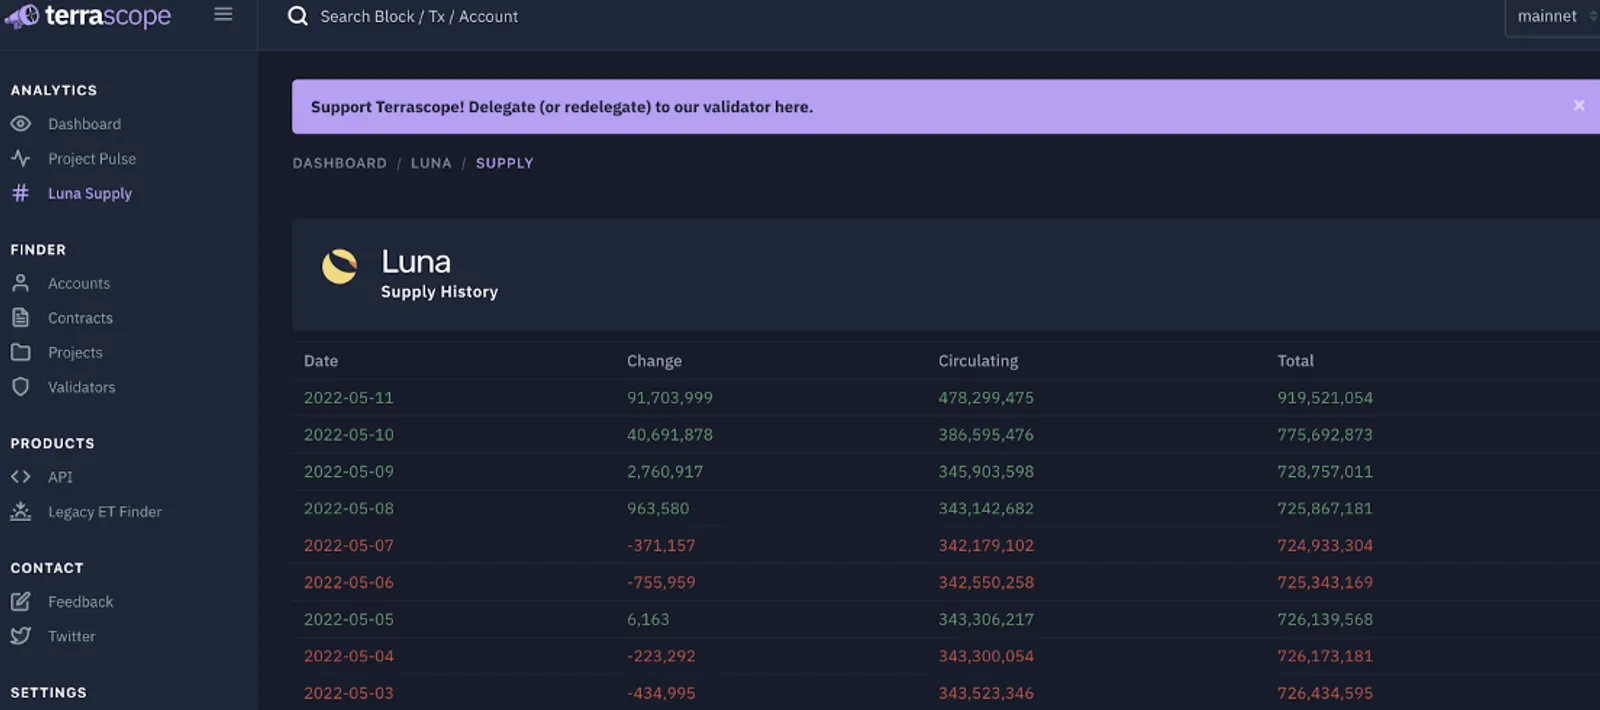The width and height of the screenshot is (1600, 710).
Task: Click the Search Block / Tx / Account field
Action: click(419, 16)
